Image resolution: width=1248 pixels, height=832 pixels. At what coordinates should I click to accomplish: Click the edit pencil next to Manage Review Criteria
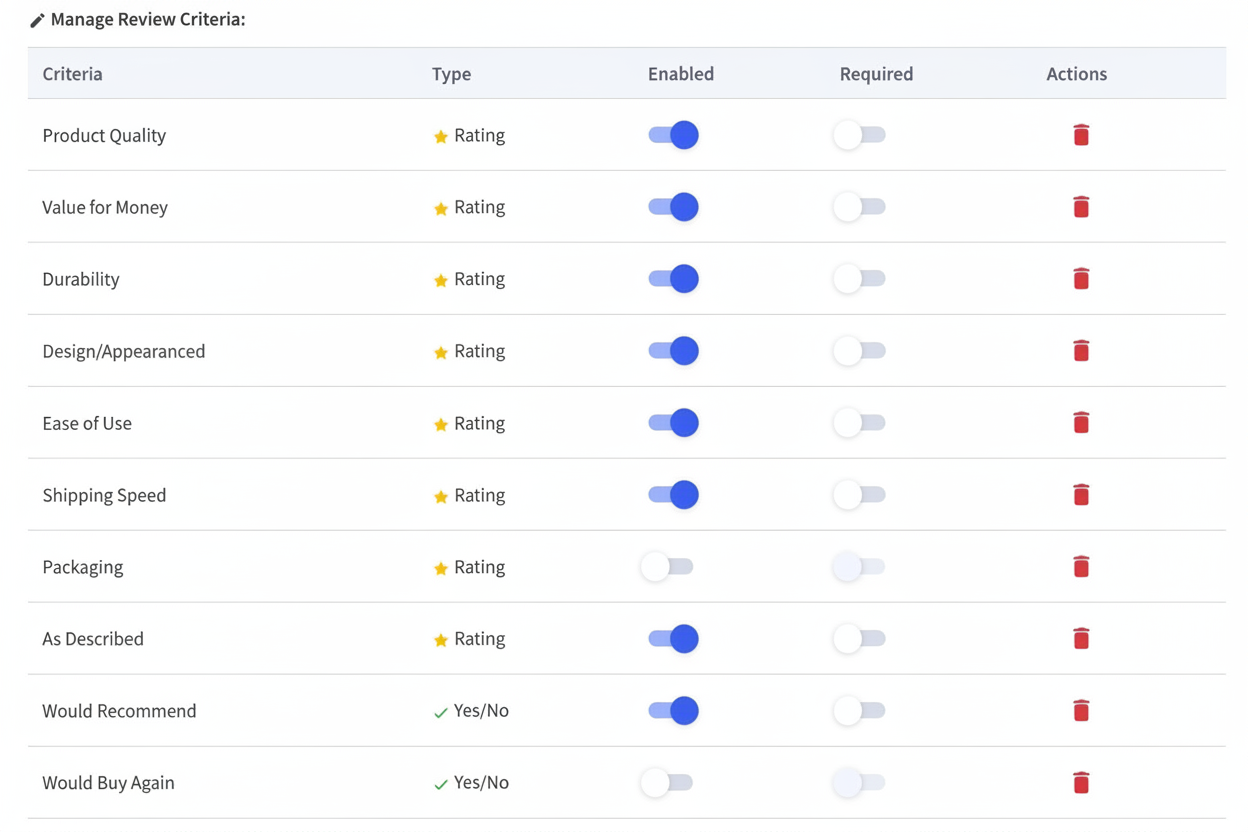tap(37, 18)
